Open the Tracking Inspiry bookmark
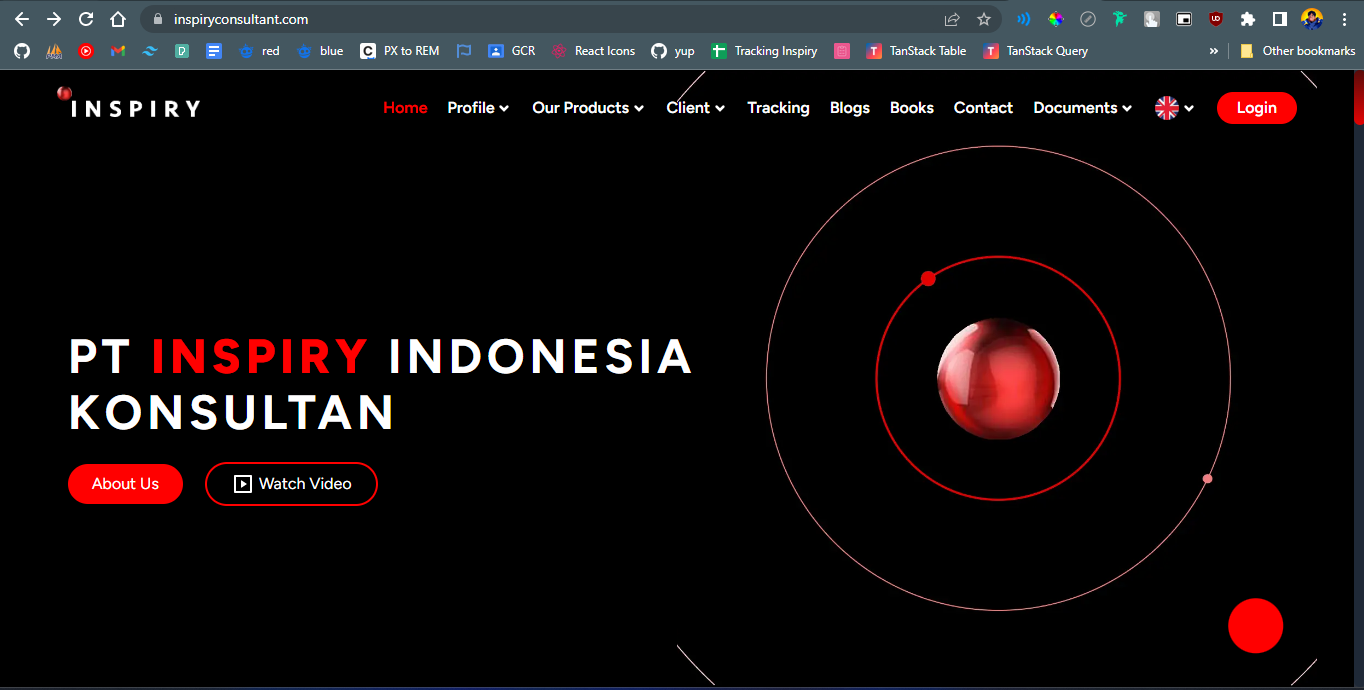This screenshot has width=1364, height=690. click(764, 51)
